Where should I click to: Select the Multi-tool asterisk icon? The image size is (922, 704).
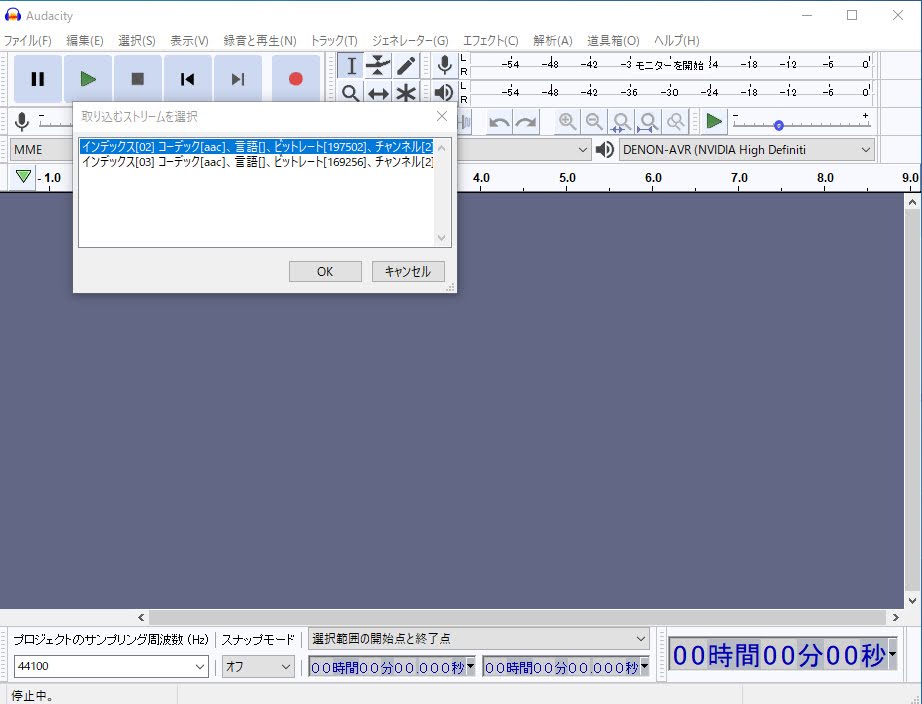(x=405, y=94)
